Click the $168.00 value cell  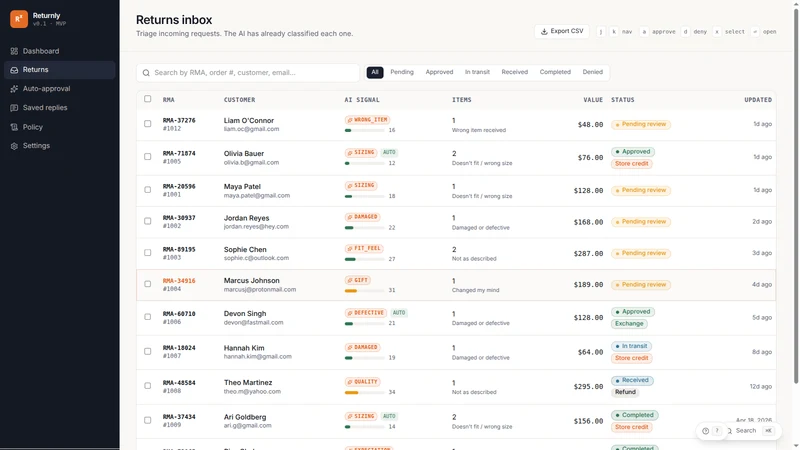point(588,222)
